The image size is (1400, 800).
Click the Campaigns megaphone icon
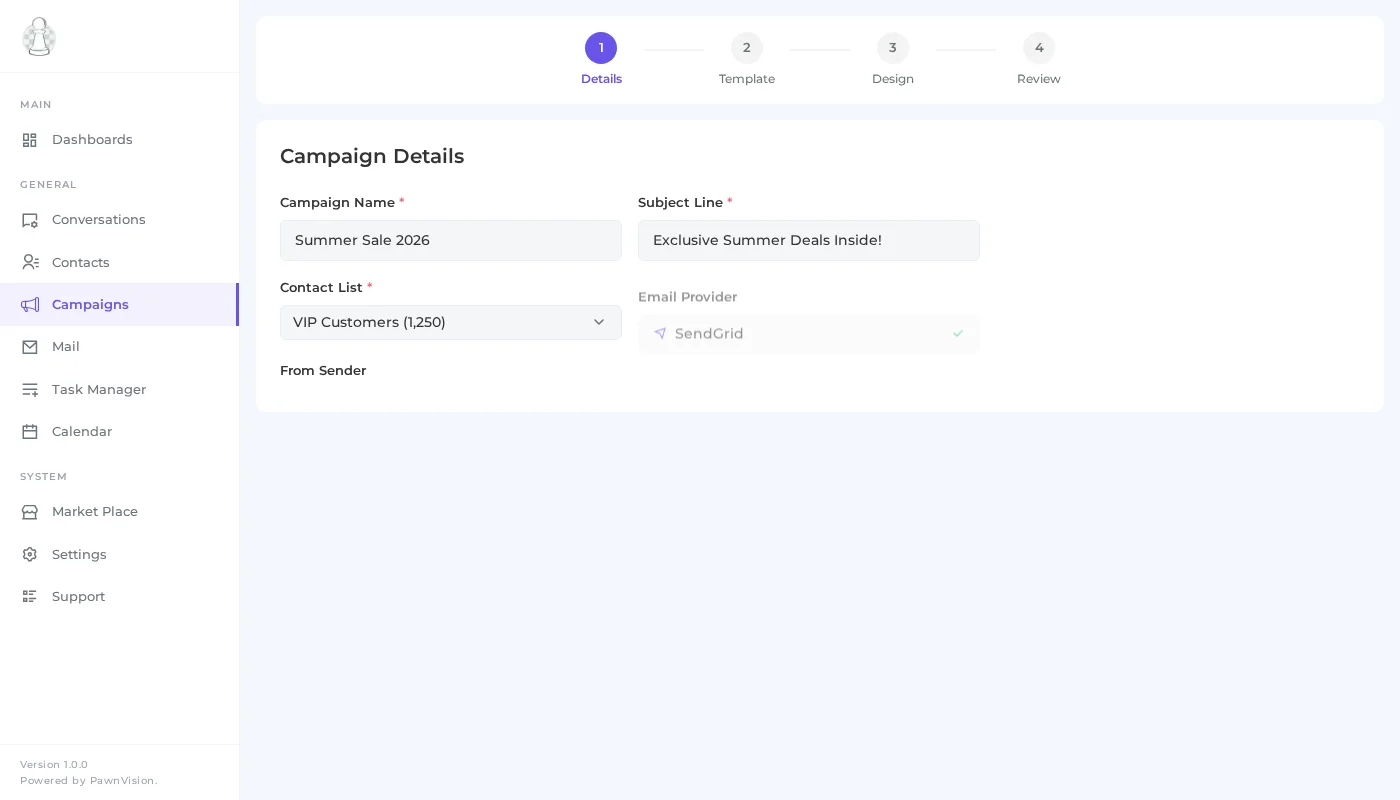30,304
